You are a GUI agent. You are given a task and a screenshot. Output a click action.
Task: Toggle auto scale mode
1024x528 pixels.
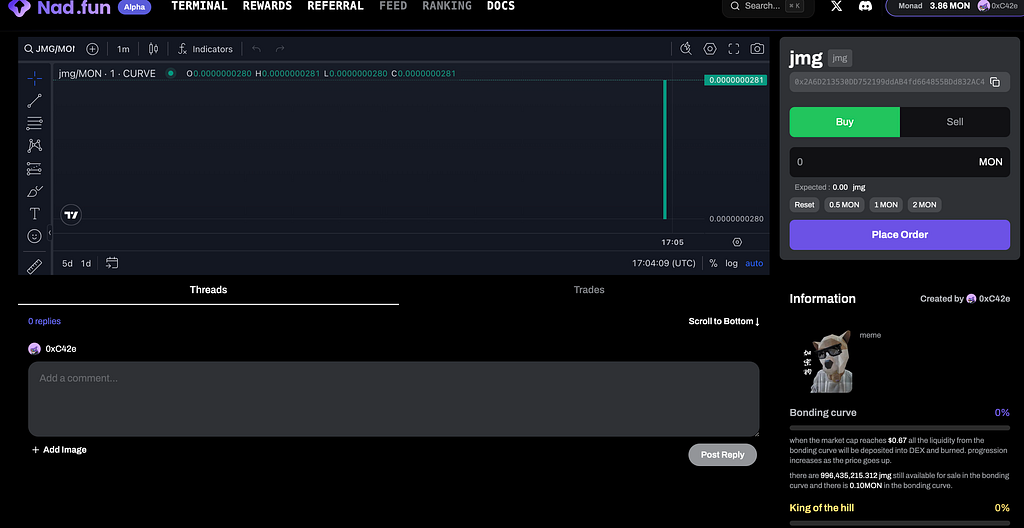coord(754,263)
